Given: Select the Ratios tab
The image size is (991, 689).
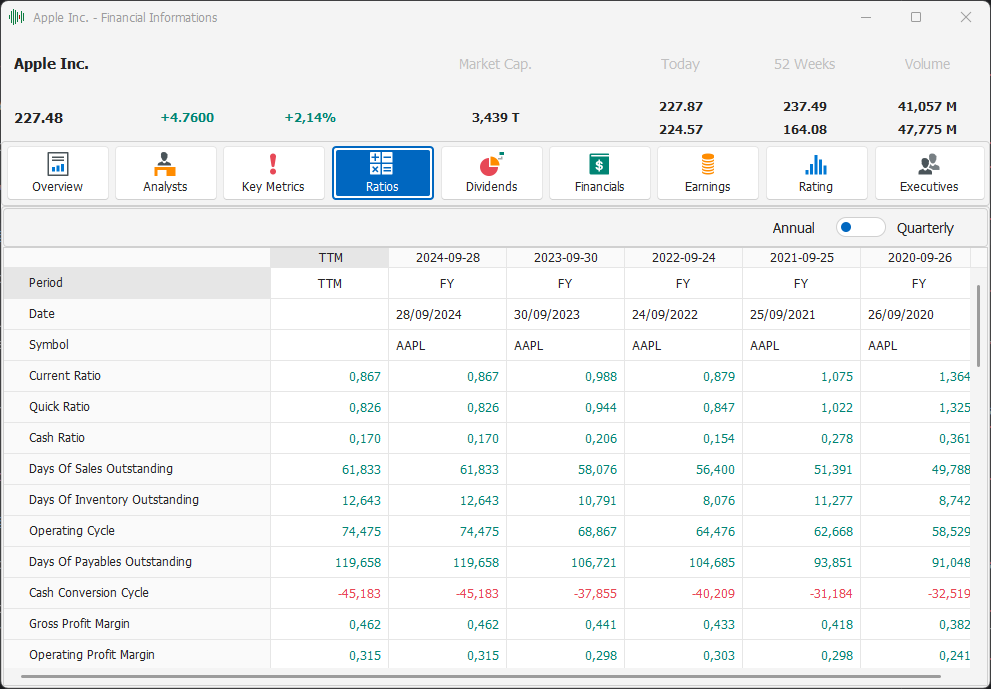Looking at the screenshot, I should tap(383, 173).
